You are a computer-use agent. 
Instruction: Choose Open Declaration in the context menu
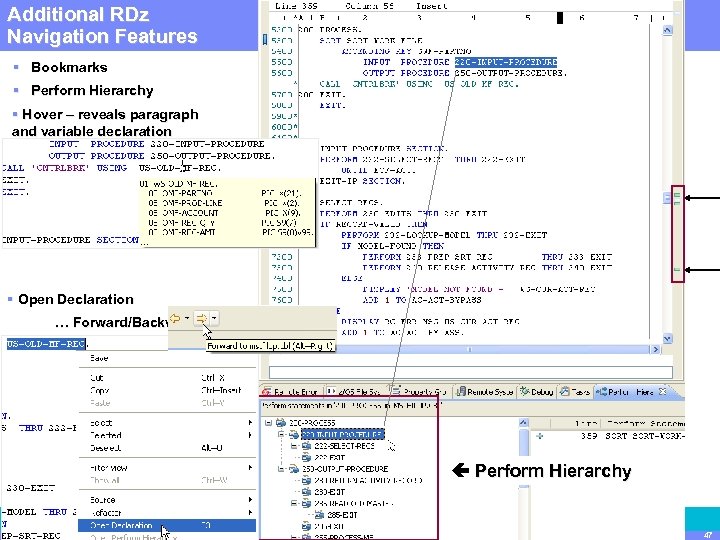[x=167, y=525]
